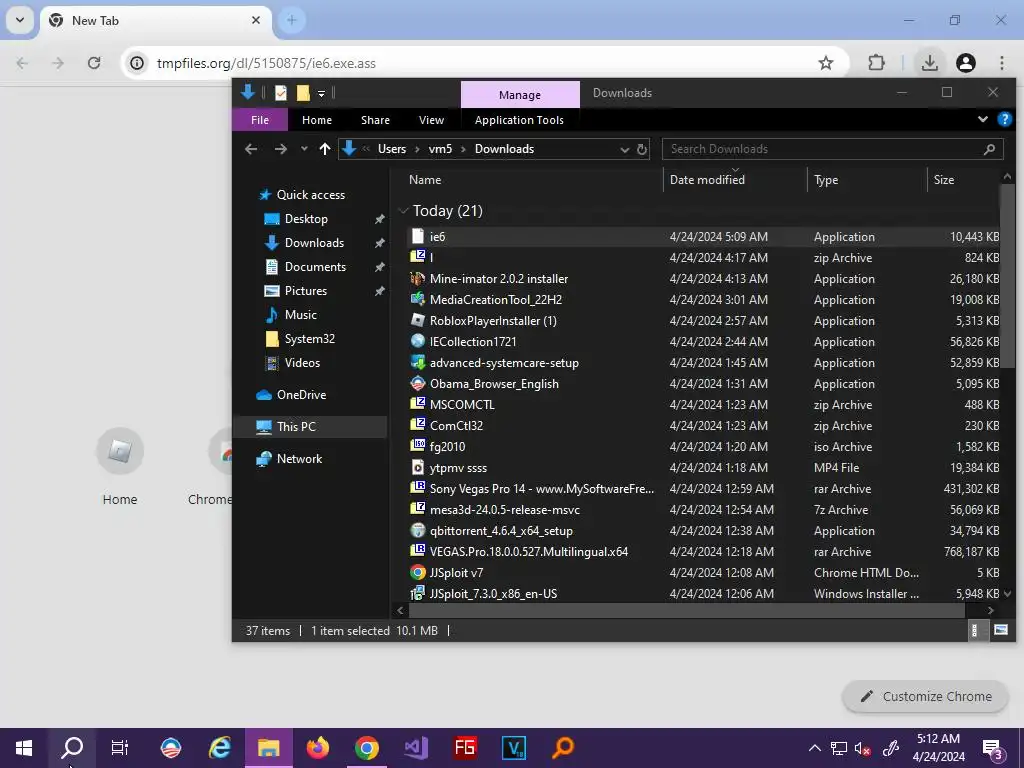This screenshot has height=768, width=1024.
Task: Open Desktop in the navigation pane
Action: point(306,219)
